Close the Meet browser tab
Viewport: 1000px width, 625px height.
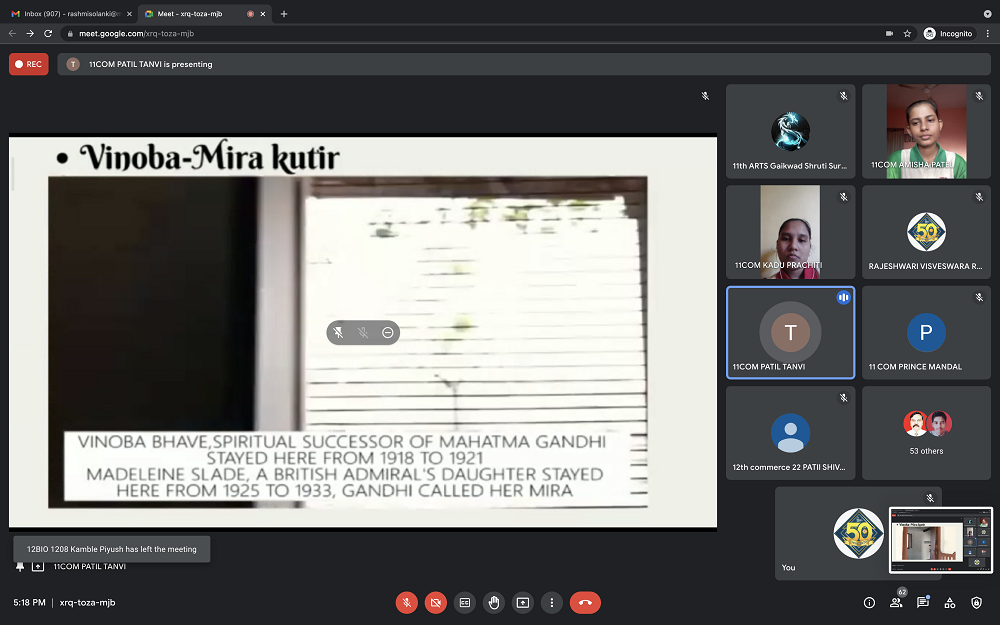[263, 13]
